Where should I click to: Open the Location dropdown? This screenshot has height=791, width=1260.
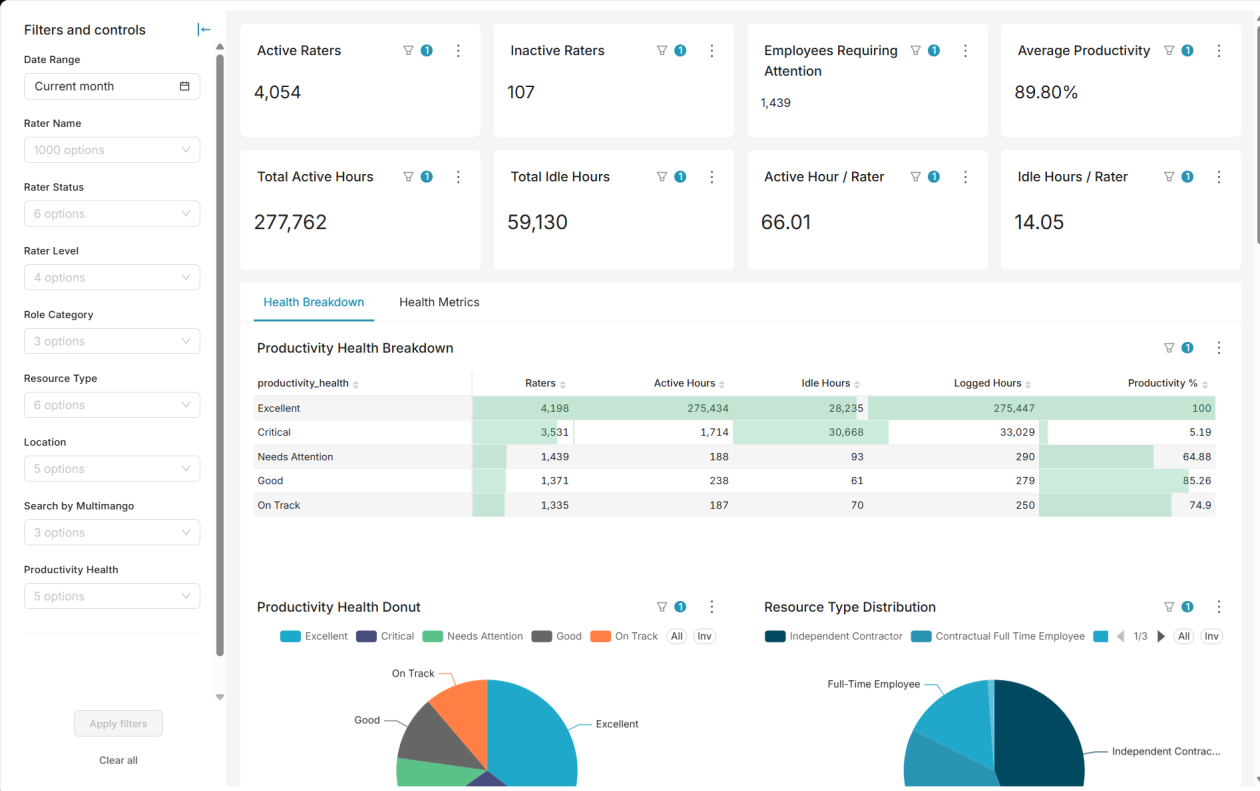(112, 469)
